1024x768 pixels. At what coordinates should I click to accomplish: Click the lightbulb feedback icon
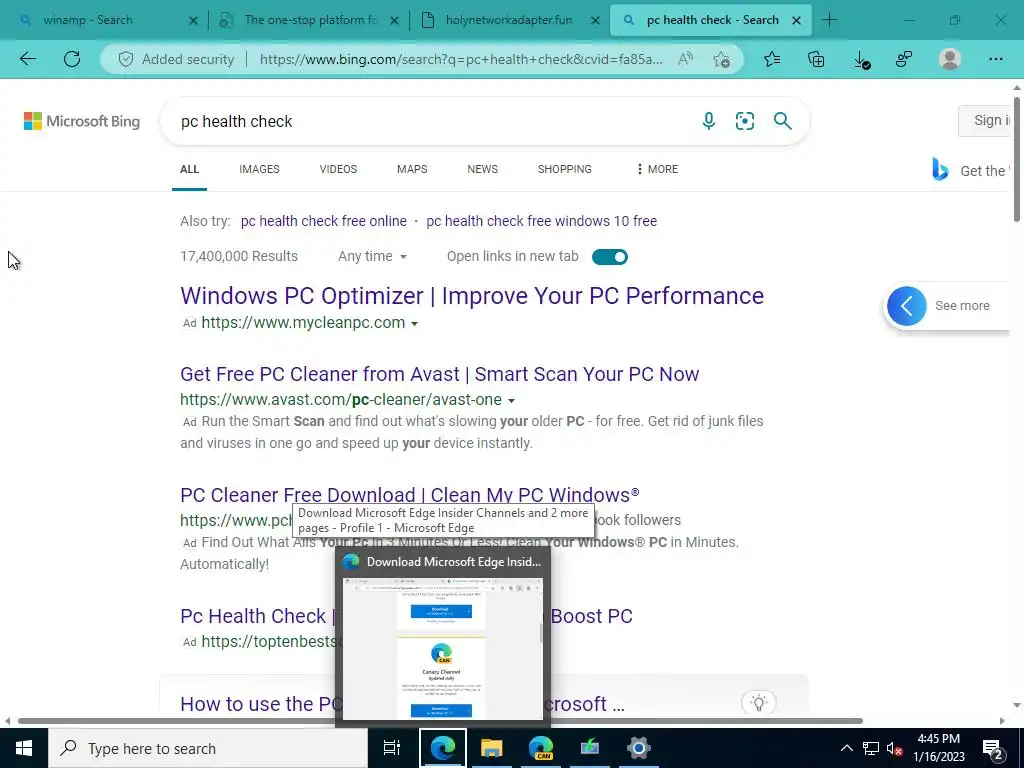click(x=758, y=703)
